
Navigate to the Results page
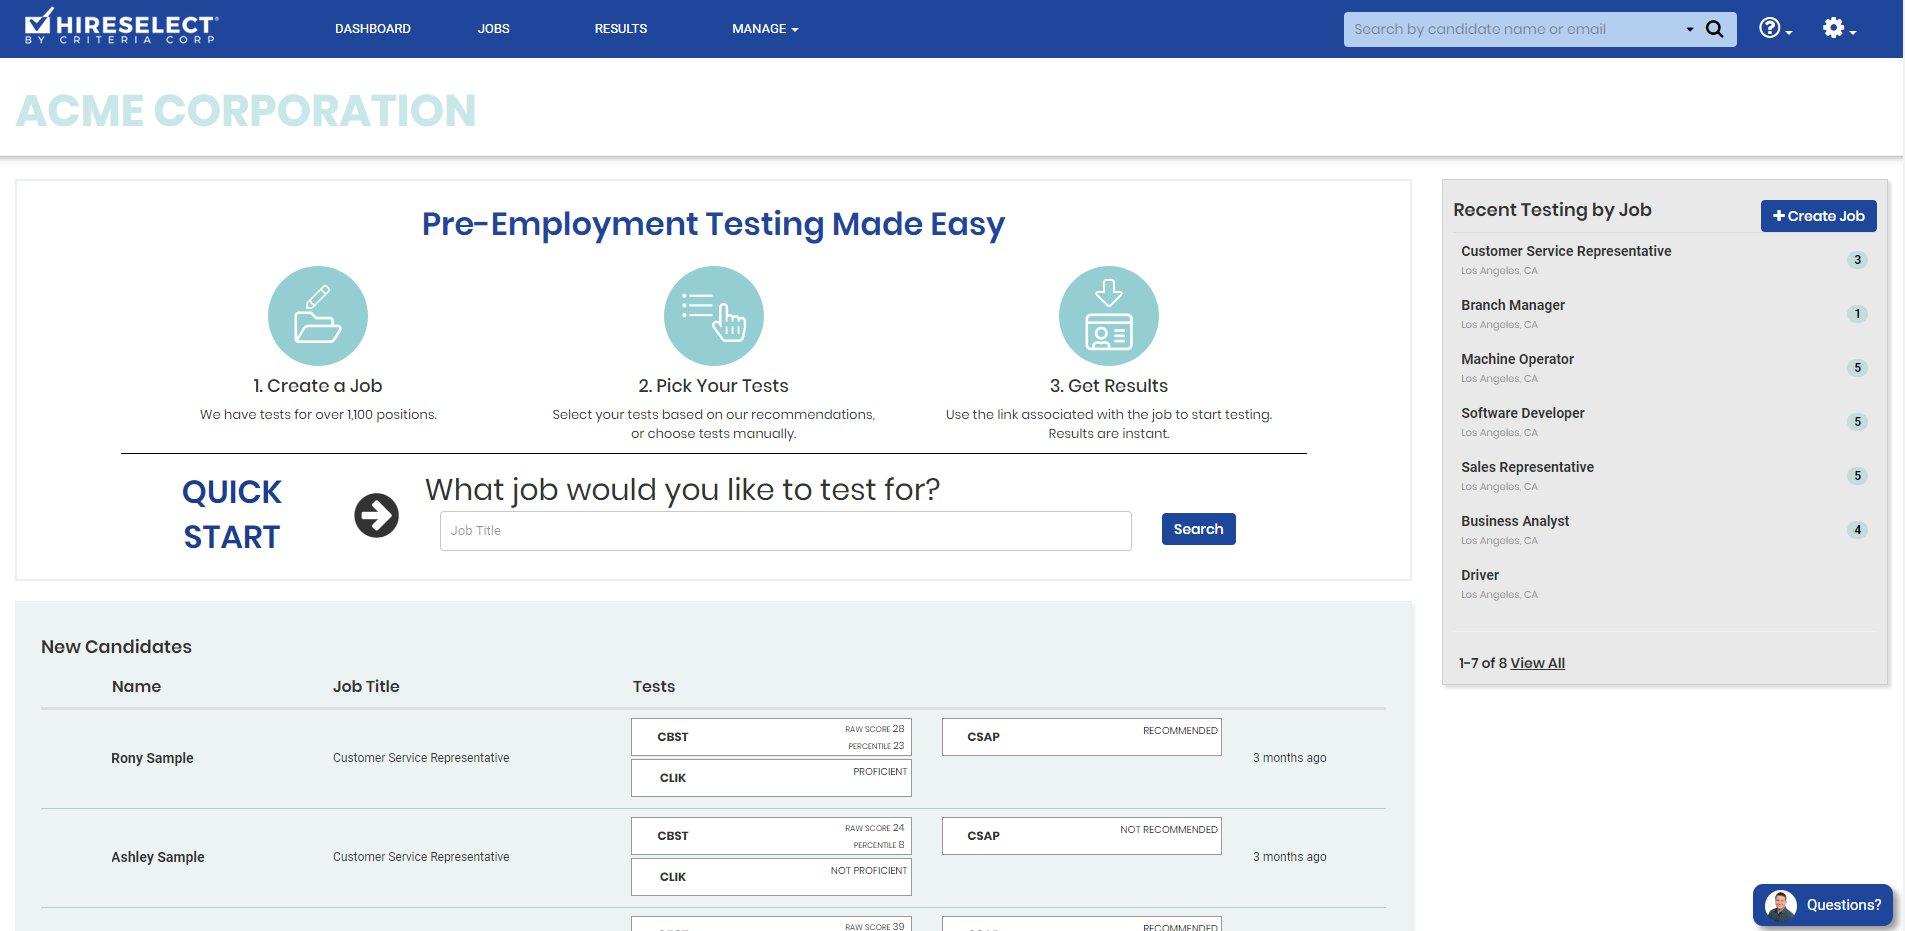620,29
